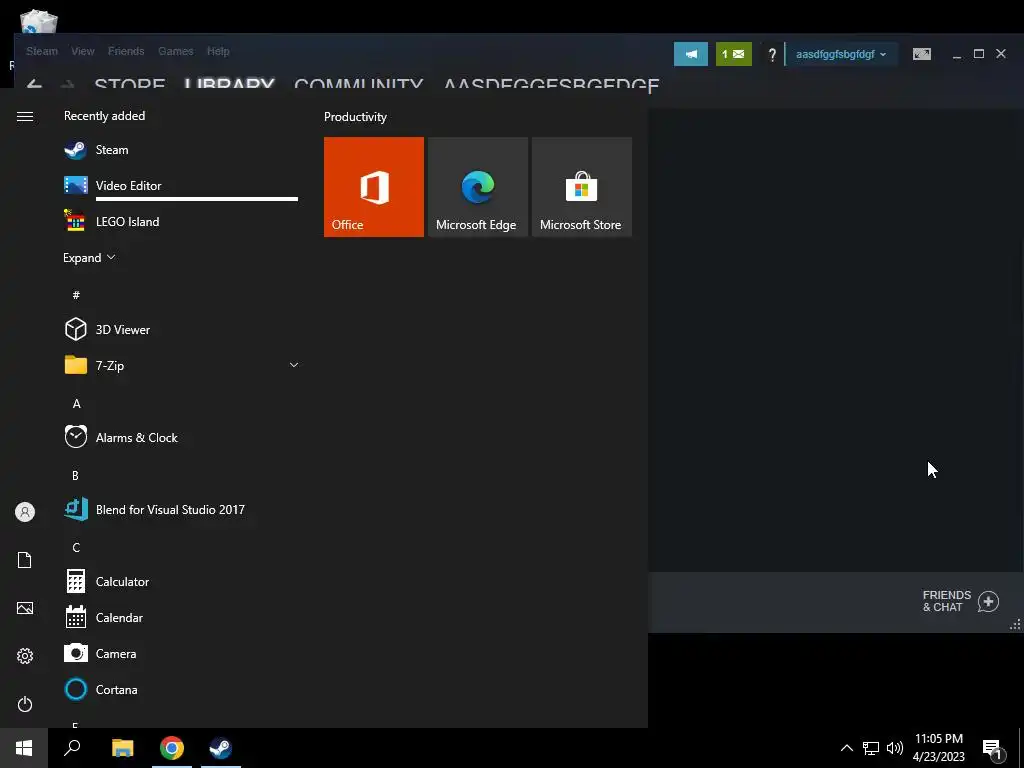The height and width of the screenshot is (768, 1024).
Task: Jump to the B letter header
Action: point(75,475)
